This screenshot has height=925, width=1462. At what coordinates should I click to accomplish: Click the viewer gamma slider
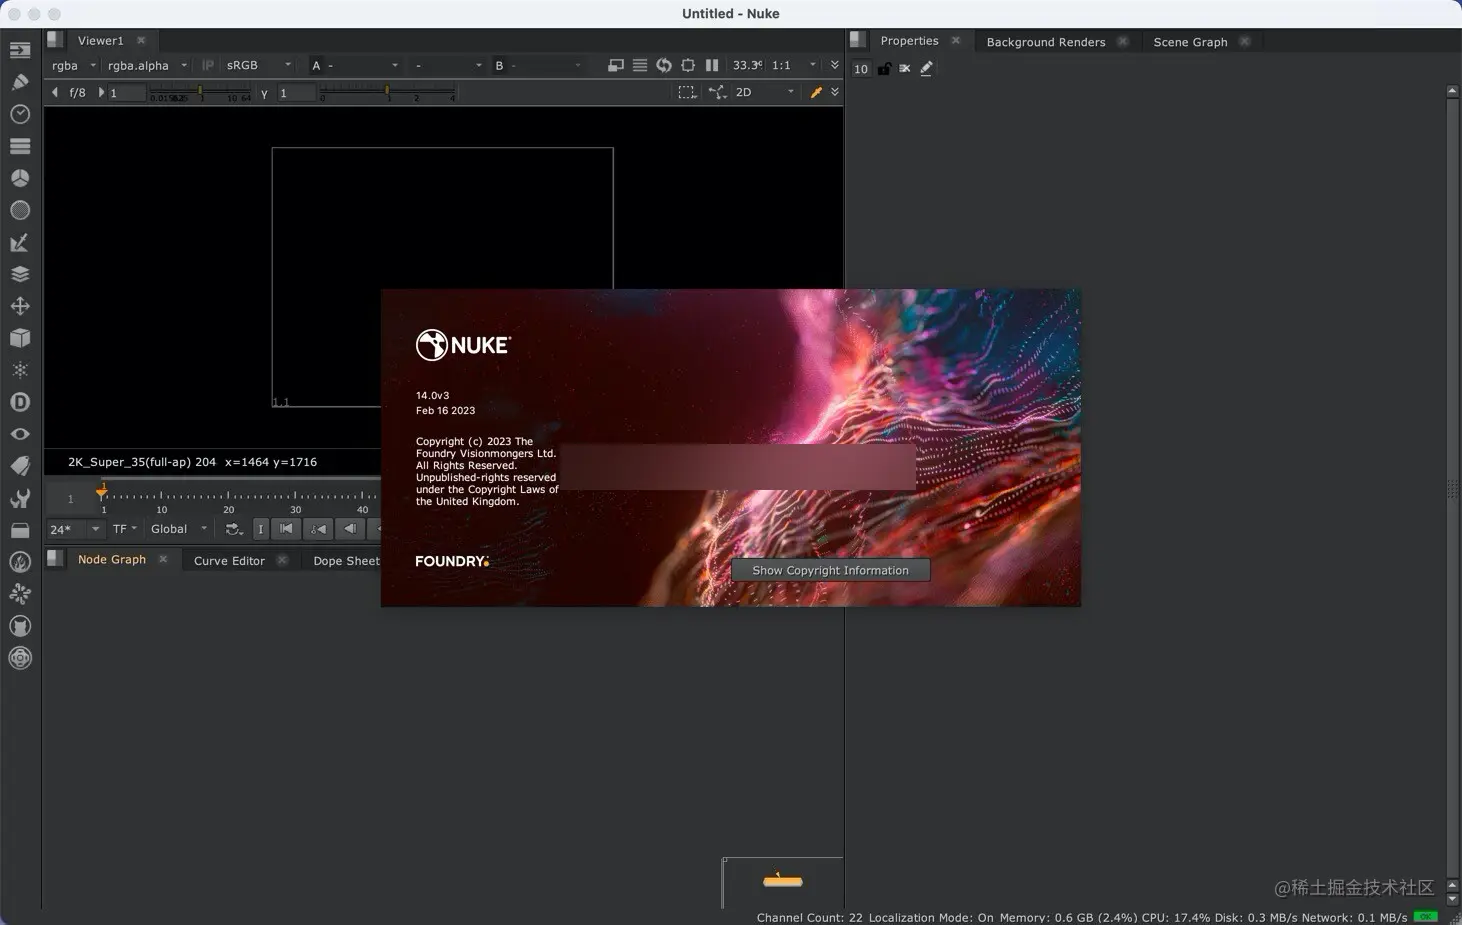tap(388, 93)
